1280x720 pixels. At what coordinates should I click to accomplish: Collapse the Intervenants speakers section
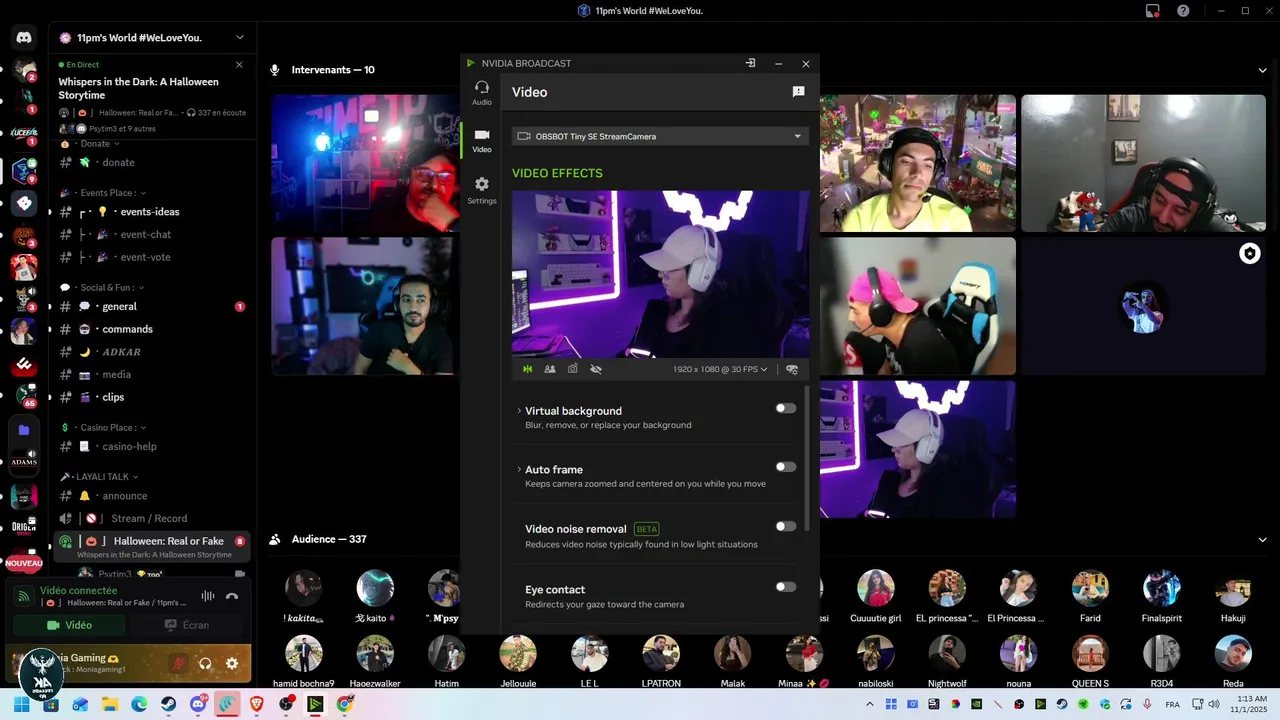pyautogui.click(x=1262, y=70)
